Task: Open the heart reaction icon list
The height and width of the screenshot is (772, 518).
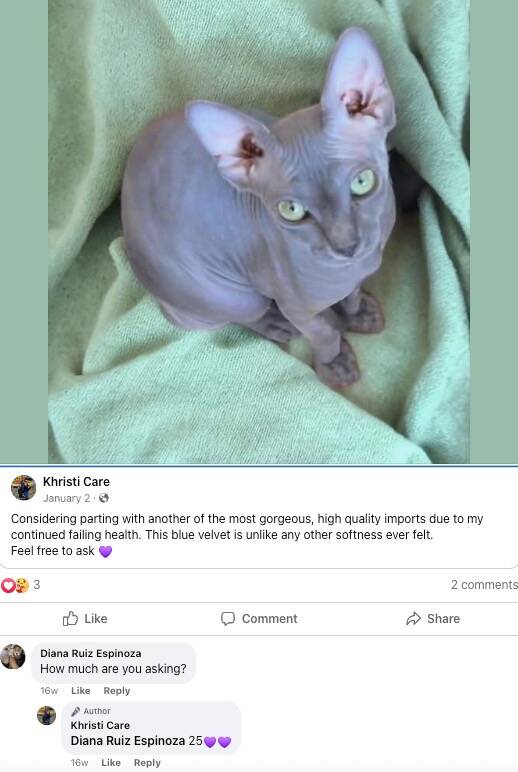Action: pos(7,585)
